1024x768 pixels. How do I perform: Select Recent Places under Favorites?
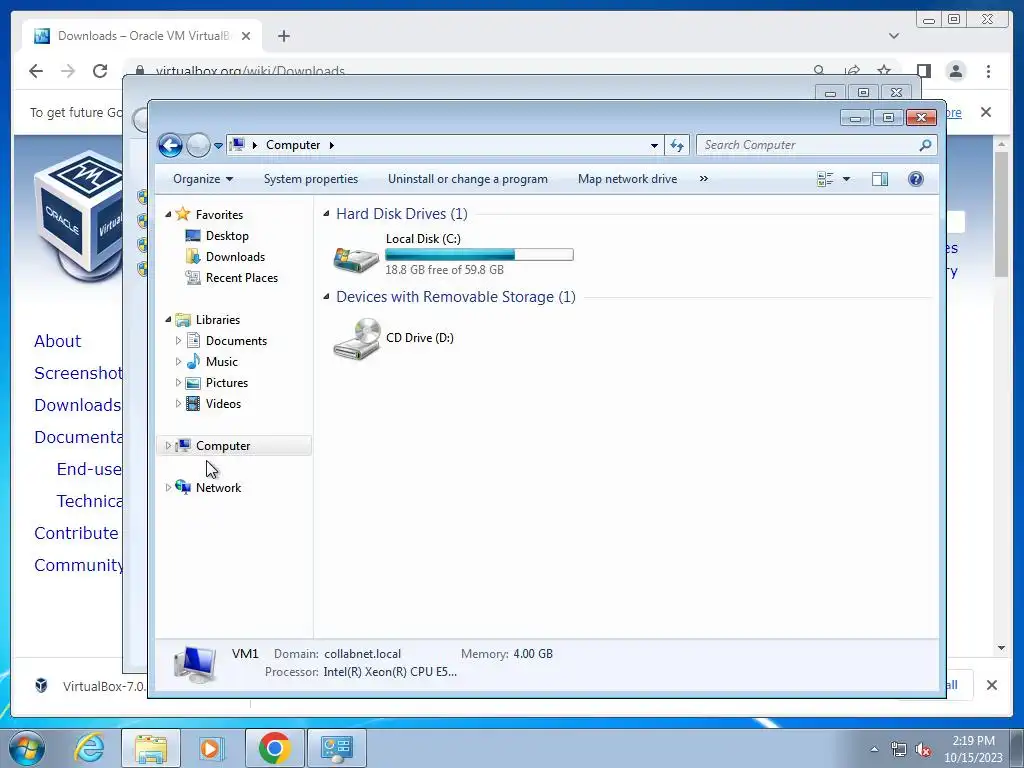(242, 278)
